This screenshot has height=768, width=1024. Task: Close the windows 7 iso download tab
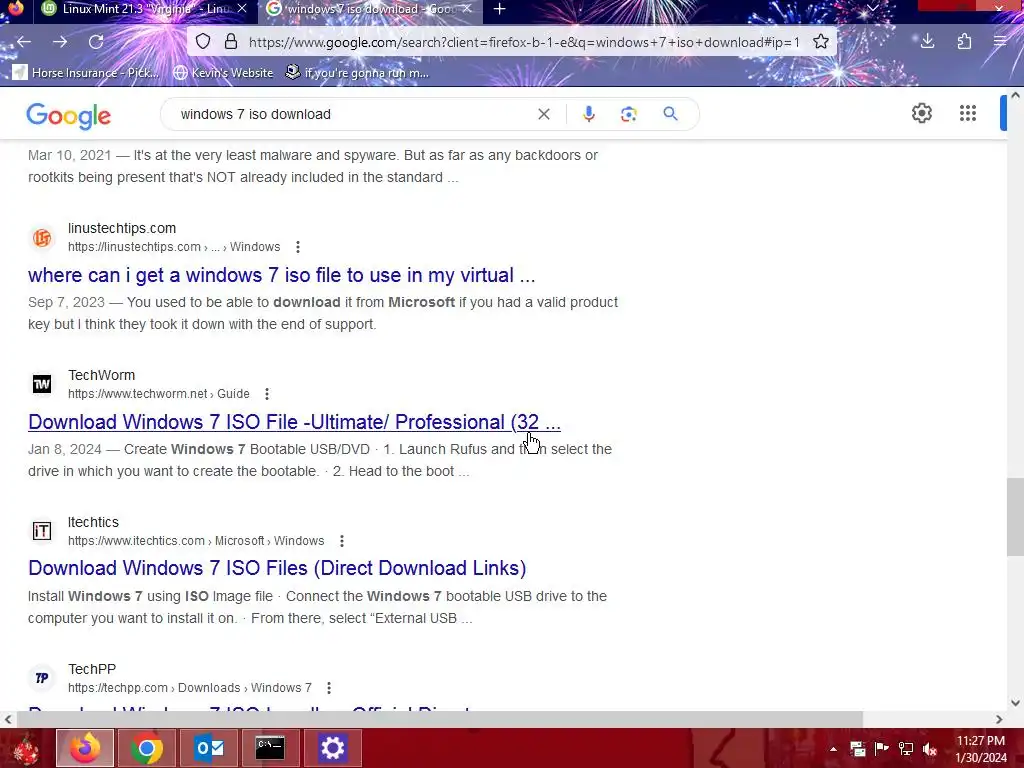(467, 9)
